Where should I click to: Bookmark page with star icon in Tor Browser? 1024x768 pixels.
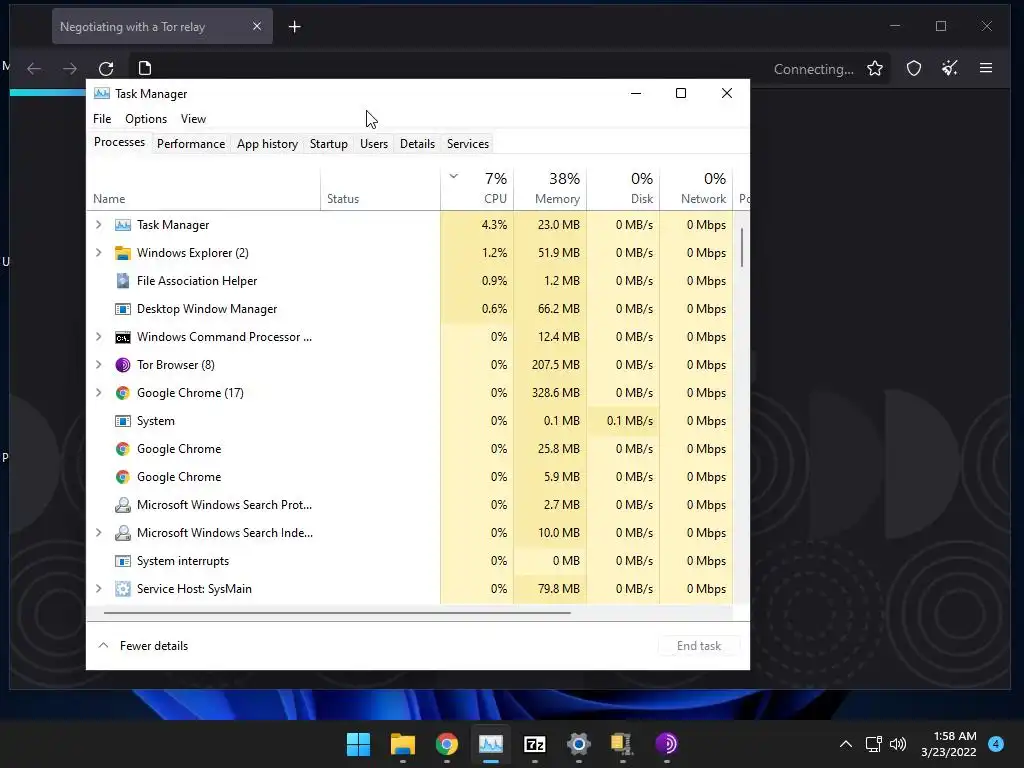pyautogui.click(x=875, y=69)
